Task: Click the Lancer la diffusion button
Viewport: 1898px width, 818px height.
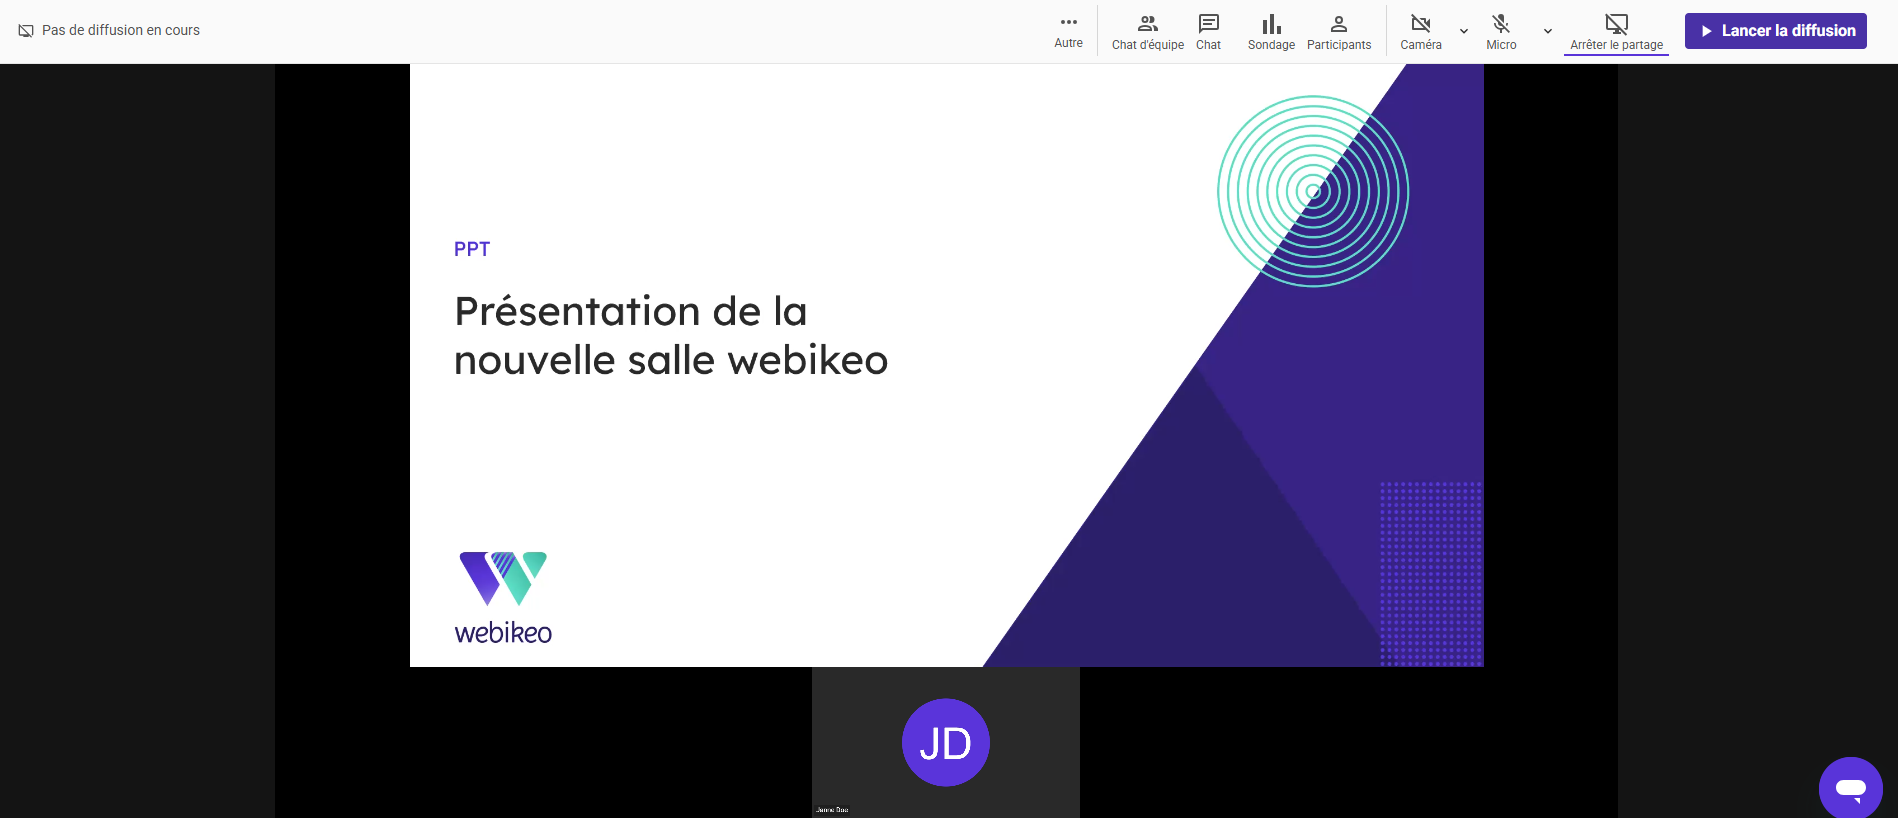Action: (1775, 31)
